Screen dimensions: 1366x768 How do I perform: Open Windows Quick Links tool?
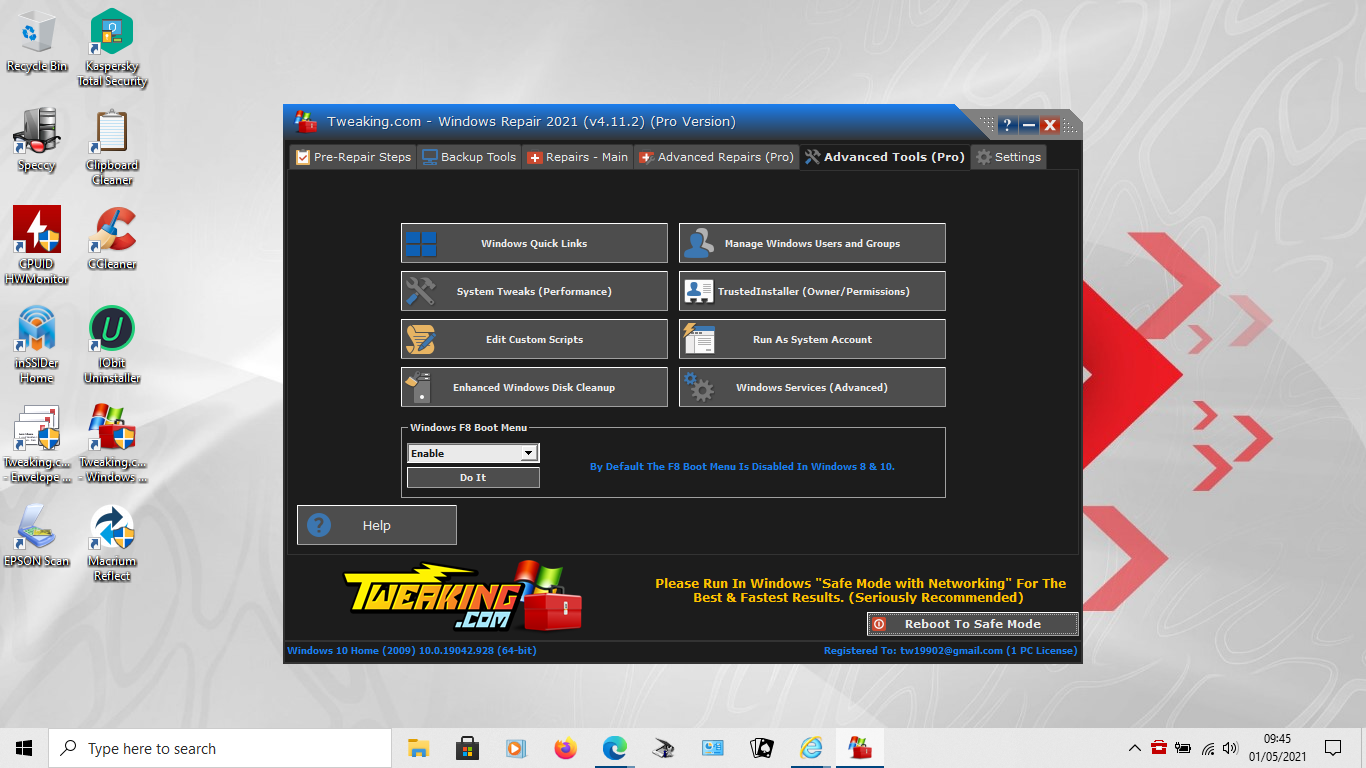pos(534,243)
